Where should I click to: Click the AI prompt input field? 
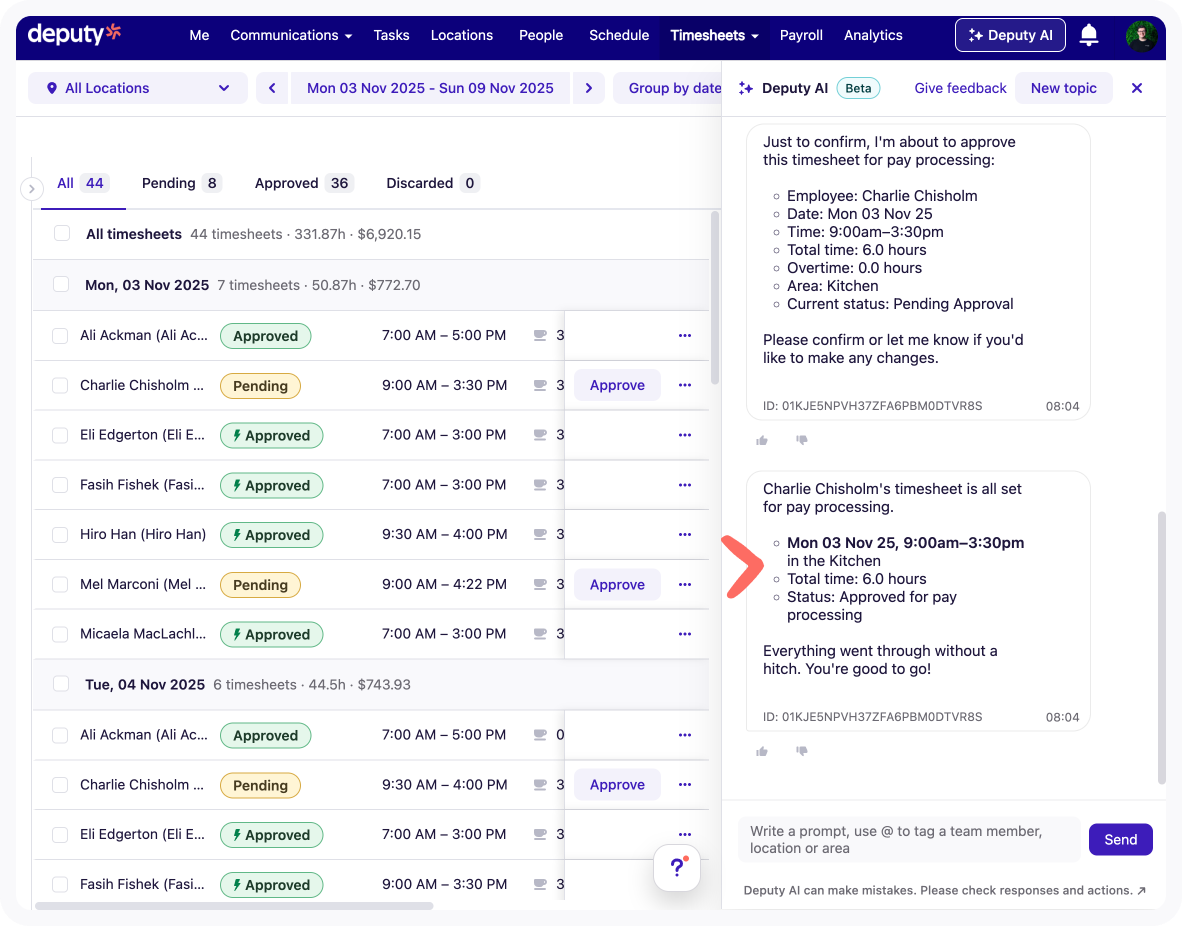[x=908, y=839]
